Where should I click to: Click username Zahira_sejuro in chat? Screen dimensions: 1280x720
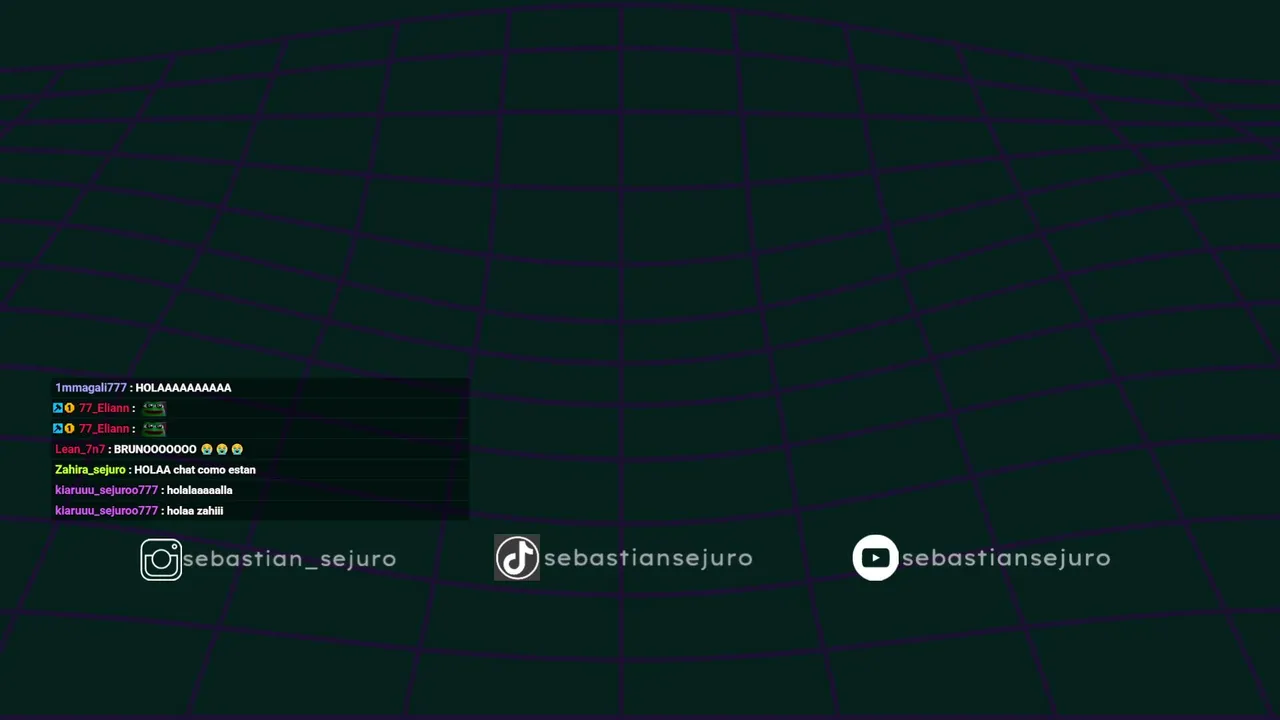[x=90, y=470]
